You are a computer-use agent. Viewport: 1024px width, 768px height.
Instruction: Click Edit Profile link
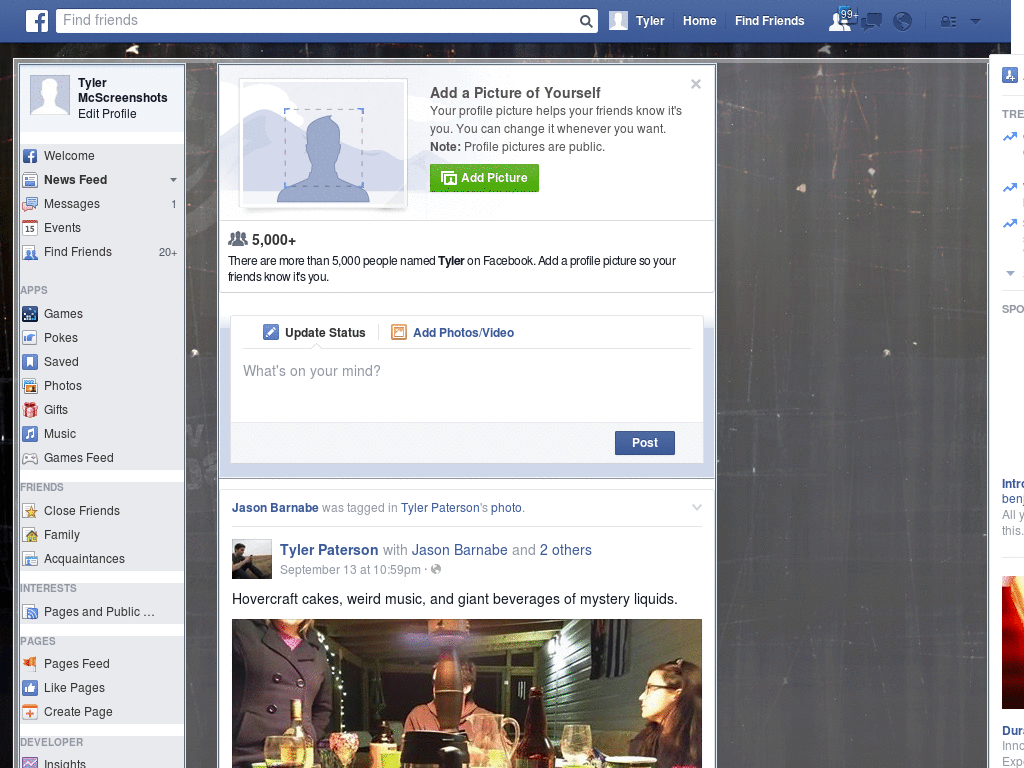click(107, 114)
